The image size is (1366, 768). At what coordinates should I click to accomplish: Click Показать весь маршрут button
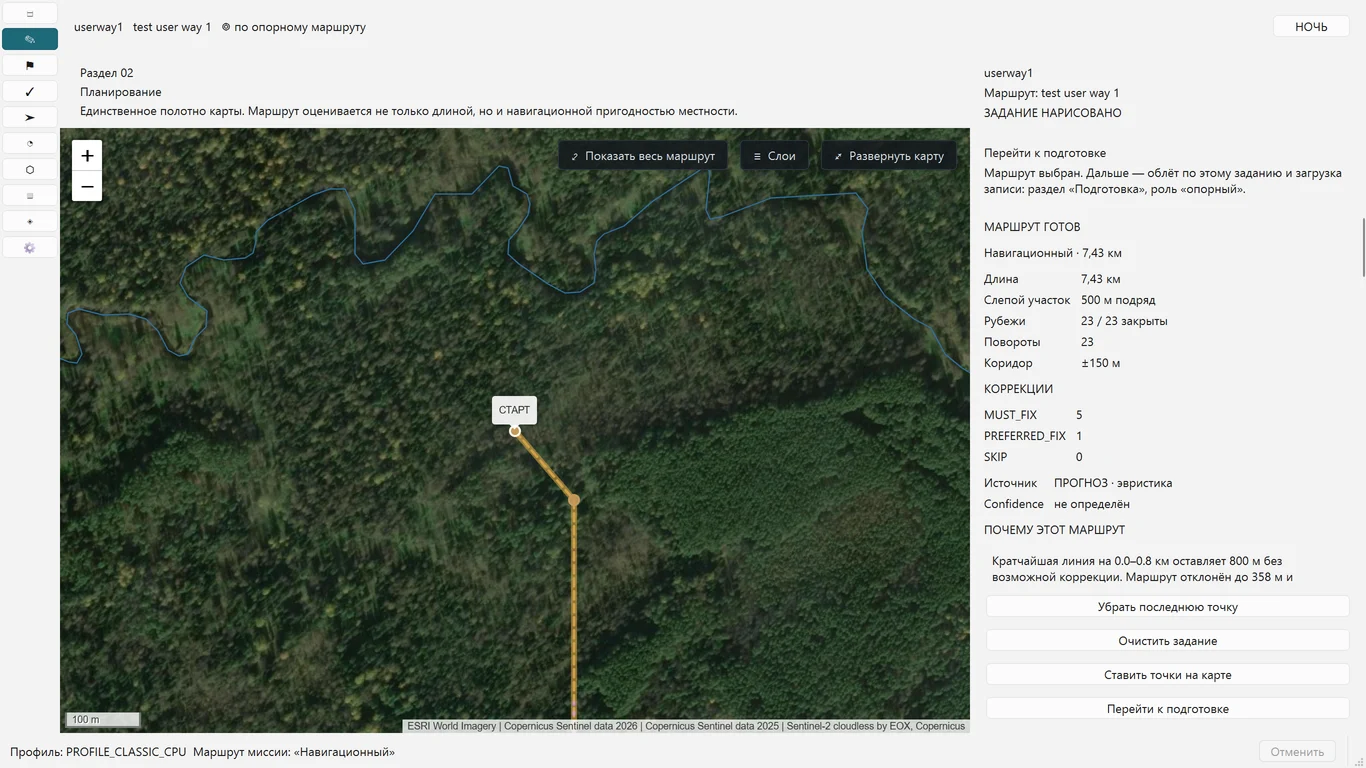click(x=643, y=156)
